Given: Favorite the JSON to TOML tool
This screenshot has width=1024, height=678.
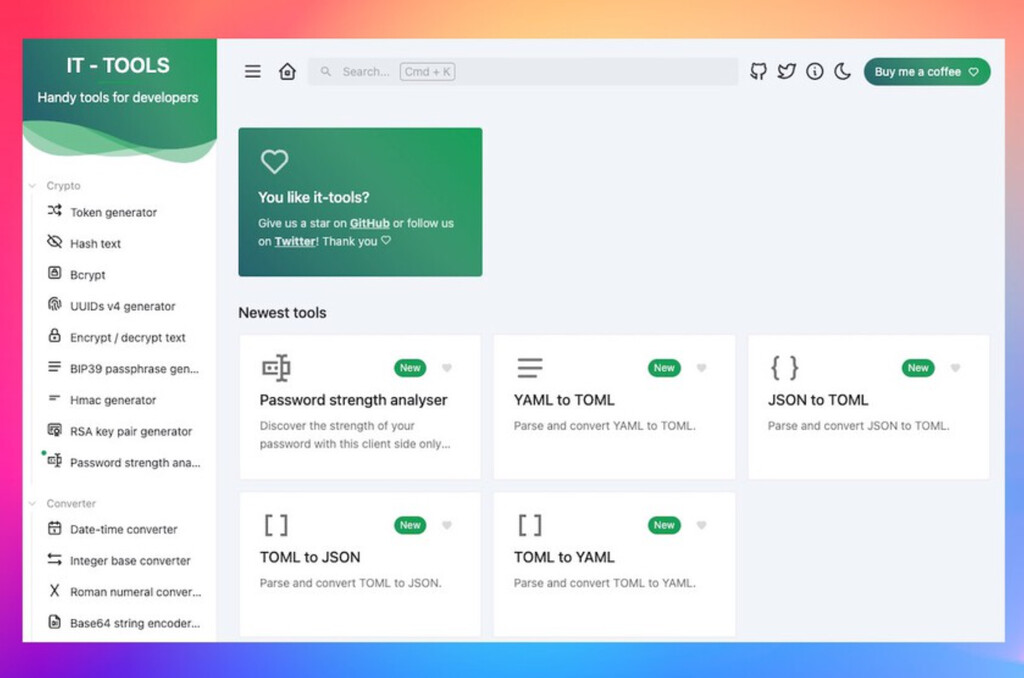Looking at the screenshot, I should [956, 368].
